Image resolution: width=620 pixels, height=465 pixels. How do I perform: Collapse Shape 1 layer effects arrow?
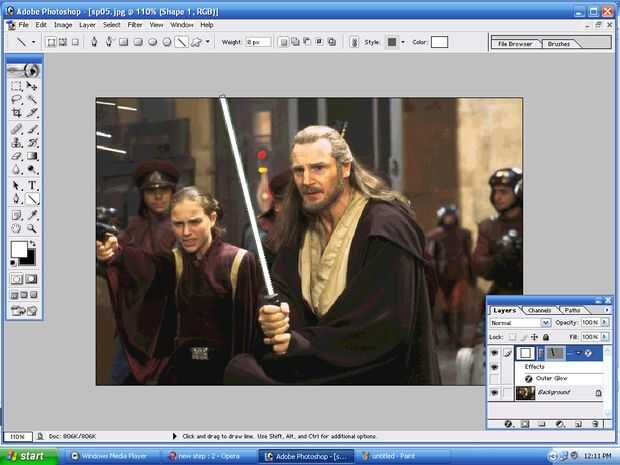[578, 353]
